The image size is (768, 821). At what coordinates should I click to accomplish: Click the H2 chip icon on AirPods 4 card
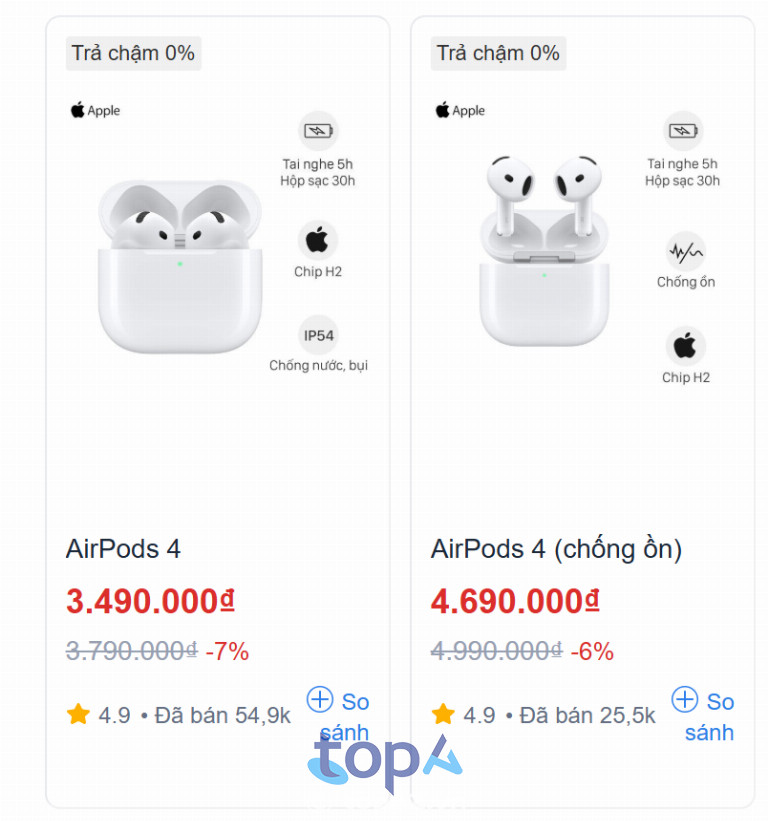coord(318,240)
